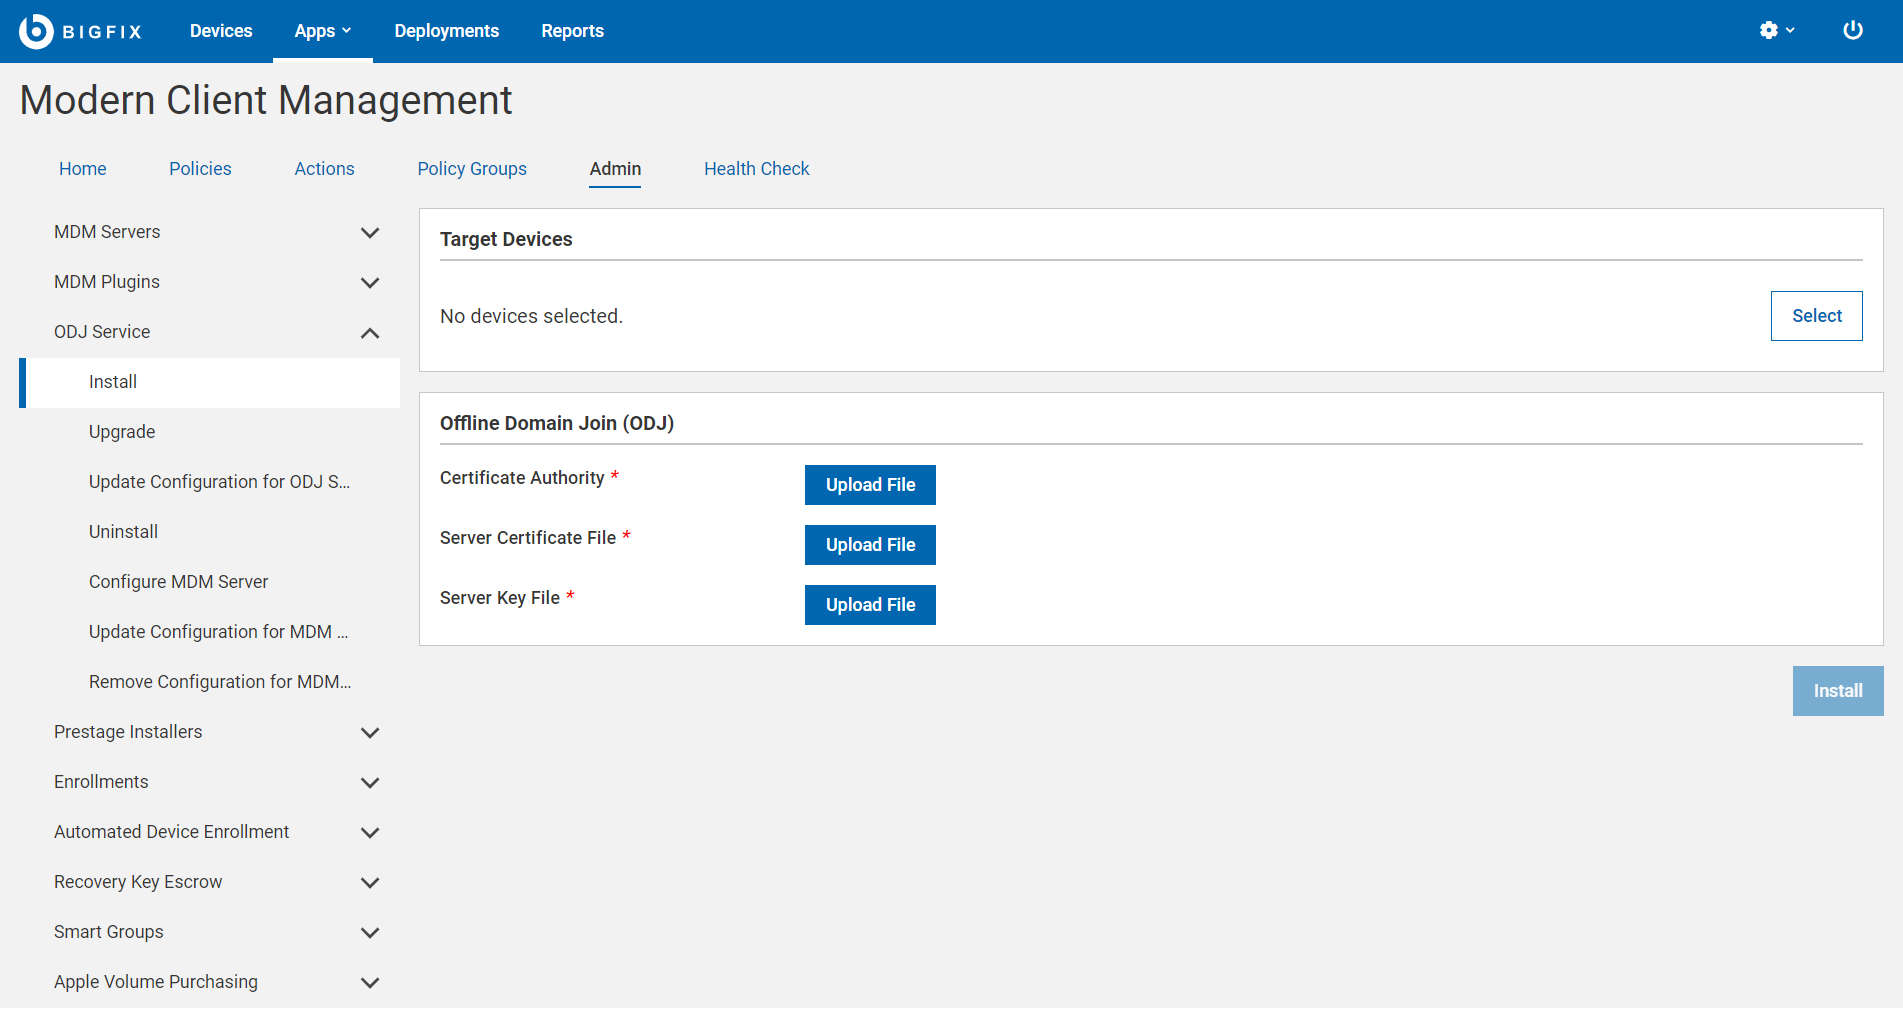Expand the MDM Plugins chevron
The image size is (1903, 1032).
tap(369, 283)
